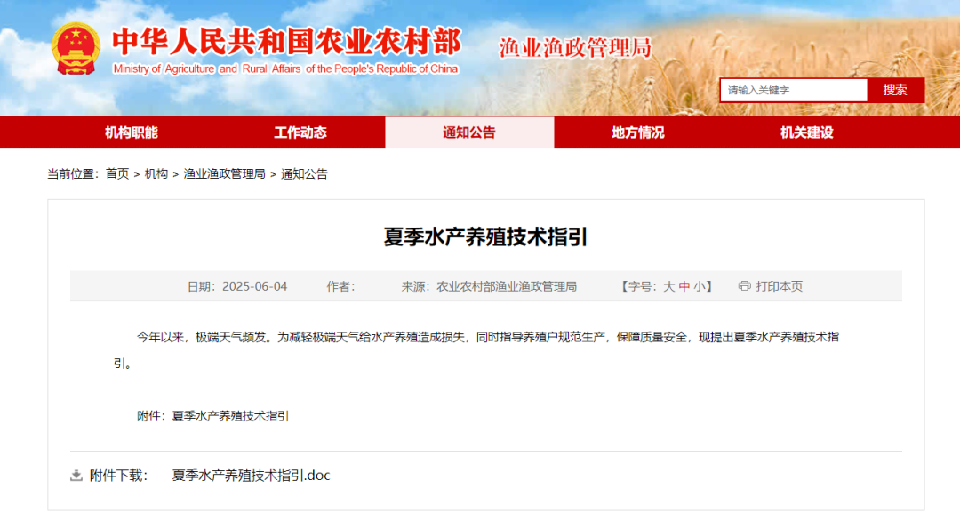Click the 附件：夏季水产养殖技术指引 line
Image resolution: width=960 pixels, height=521 pixels.
(x=212, y=416)
